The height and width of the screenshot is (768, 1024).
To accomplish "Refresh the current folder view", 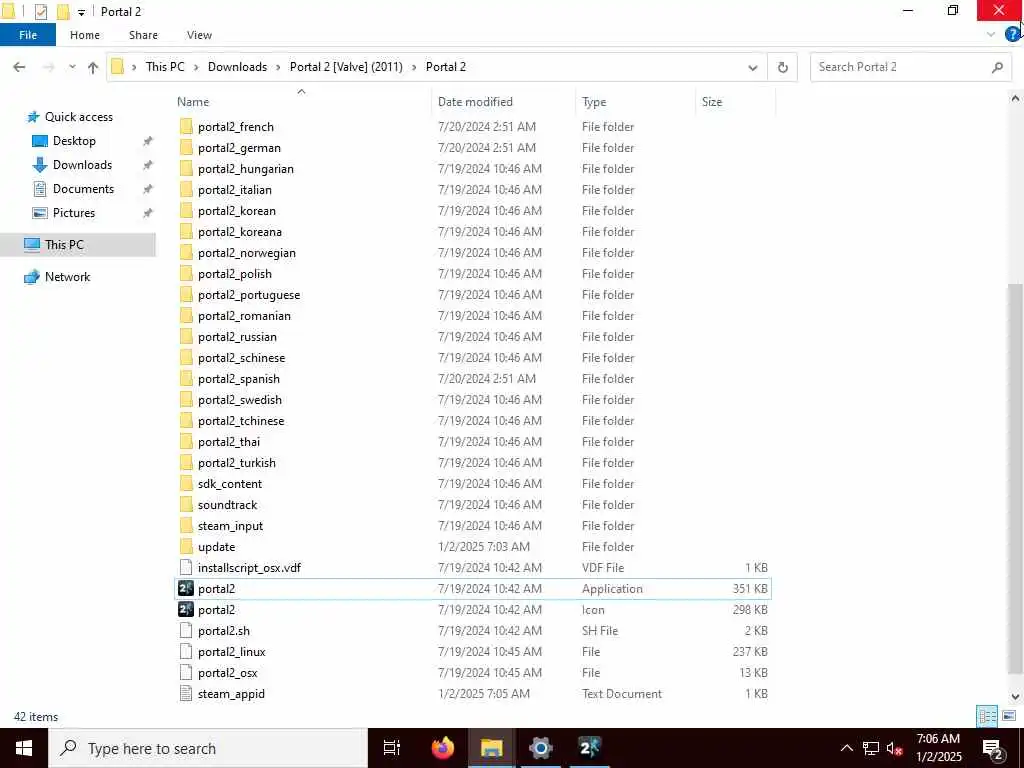I will (782, 67).
